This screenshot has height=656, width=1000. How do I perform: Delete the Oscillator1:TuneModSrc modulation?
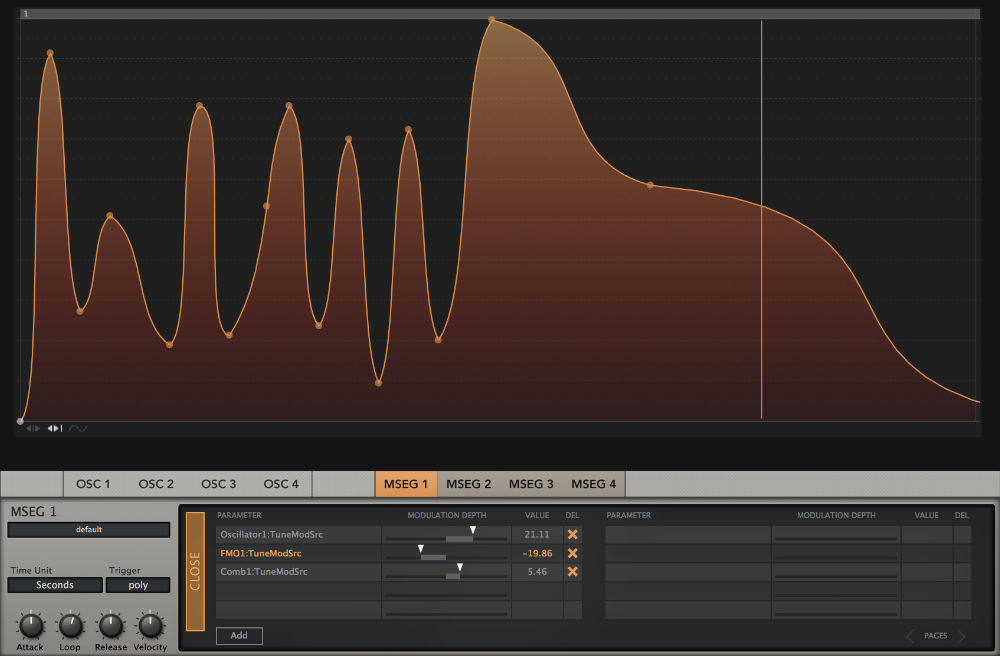572,534
